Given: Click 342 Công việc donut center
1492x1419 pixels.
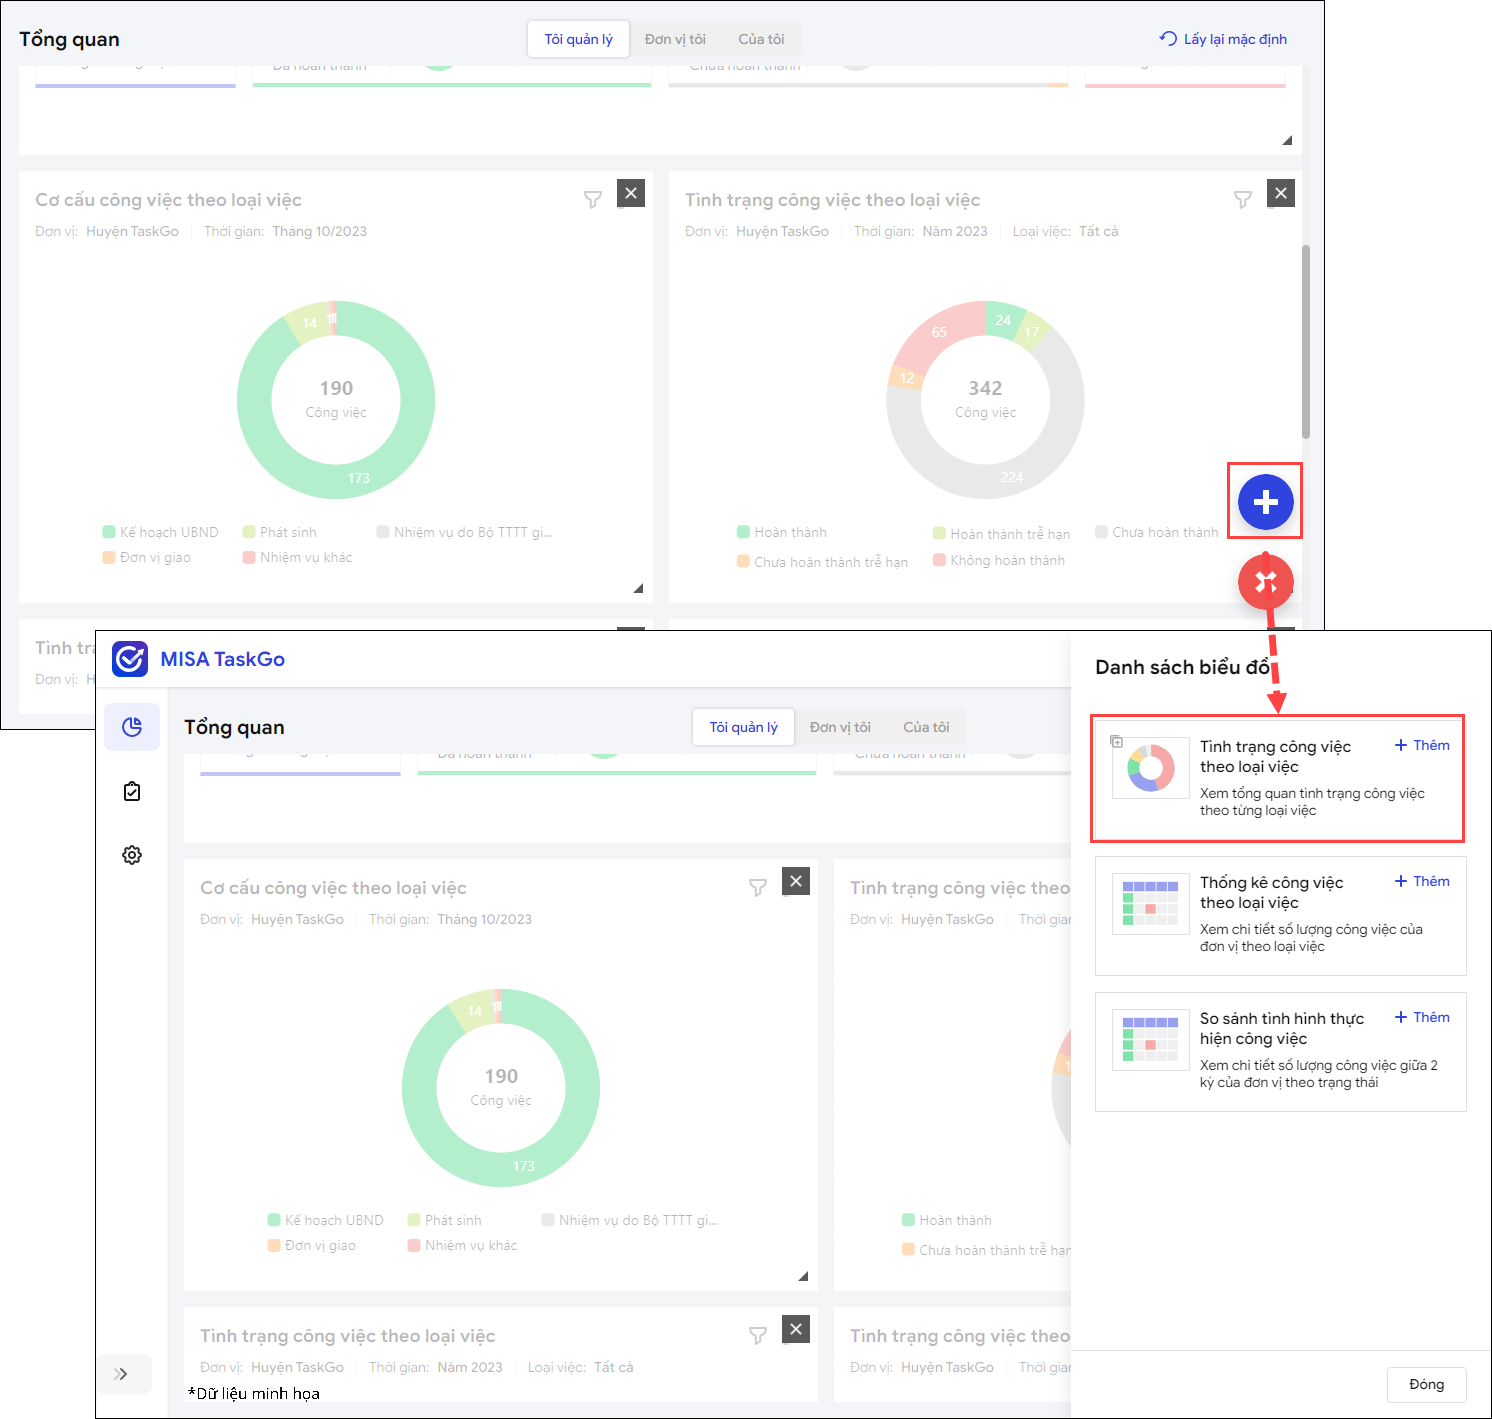Looking at the screenshot, I should click(x=985, y=398).
